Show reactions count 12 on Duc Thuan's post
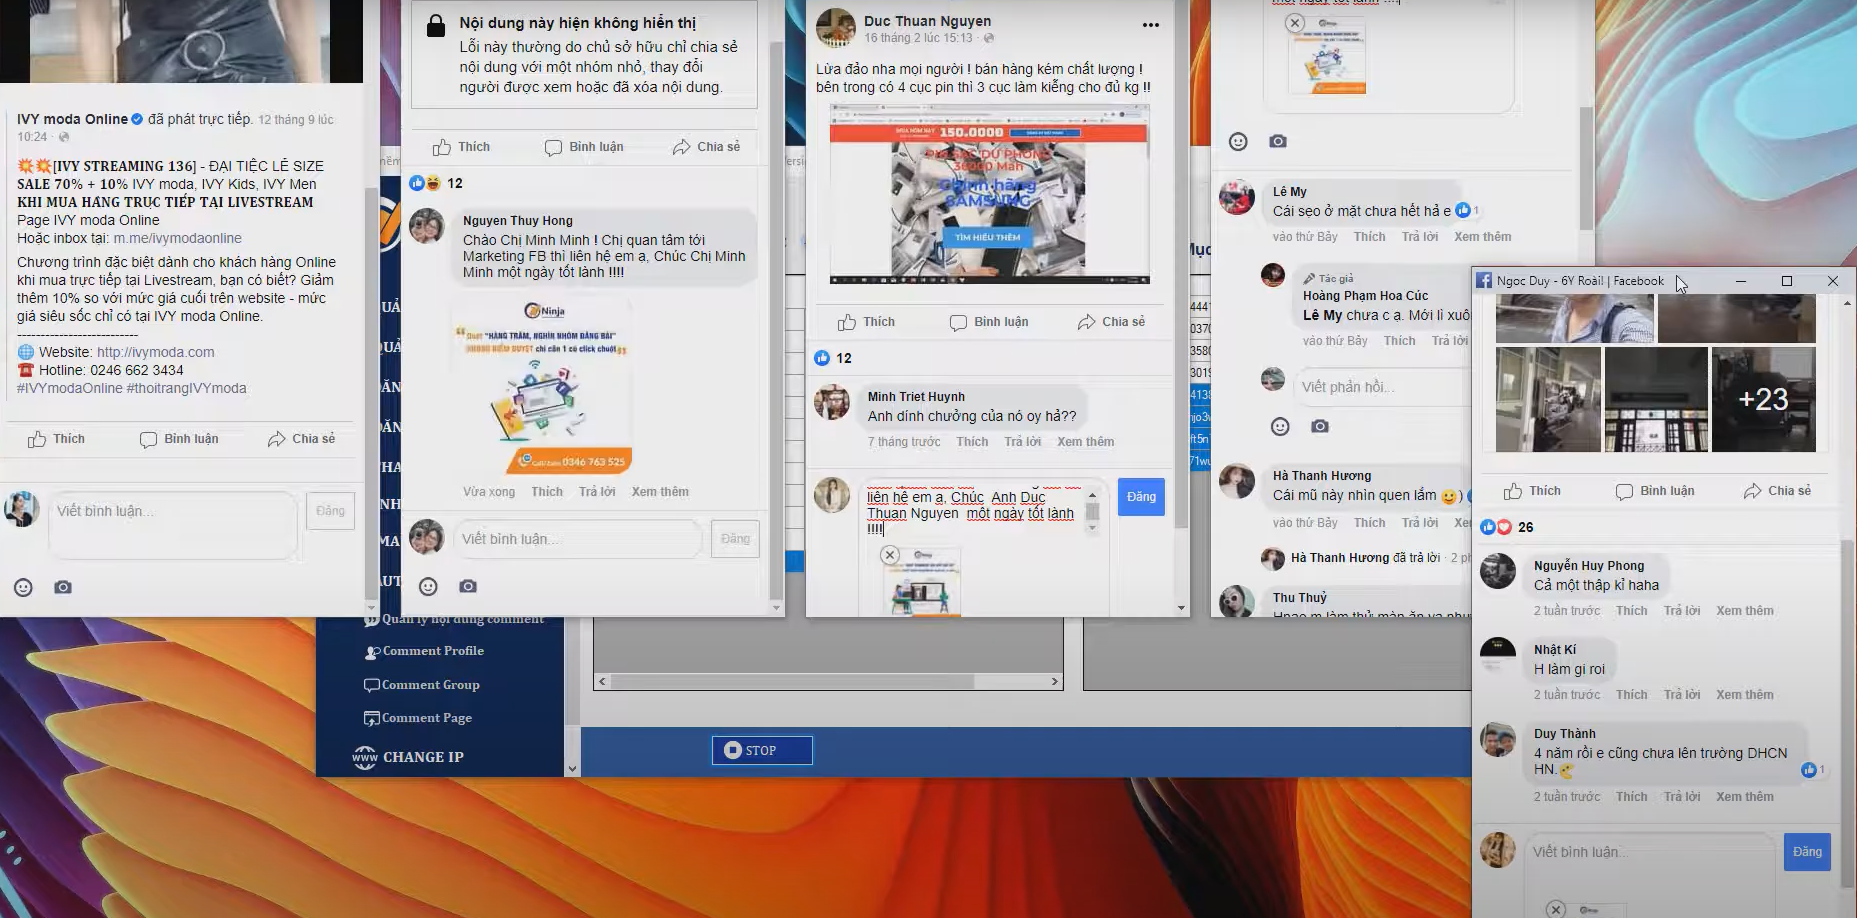 pyautogui.click(x=833, y=358)
